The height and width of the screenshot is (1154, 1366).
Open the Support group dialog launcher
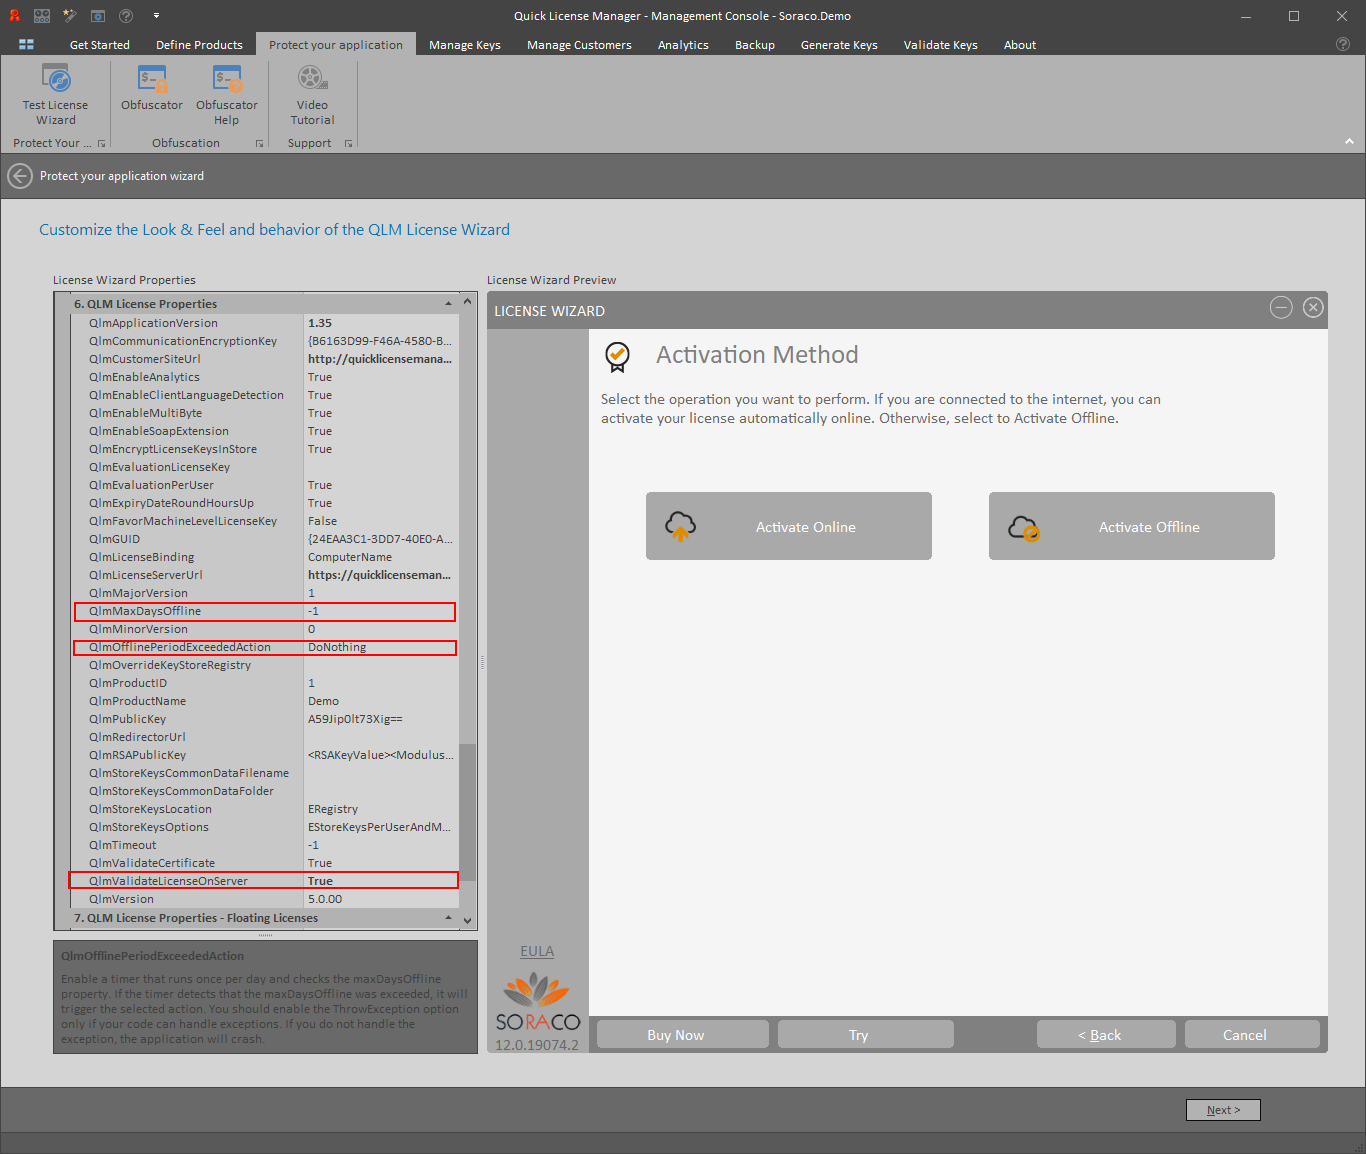(348, 144)
